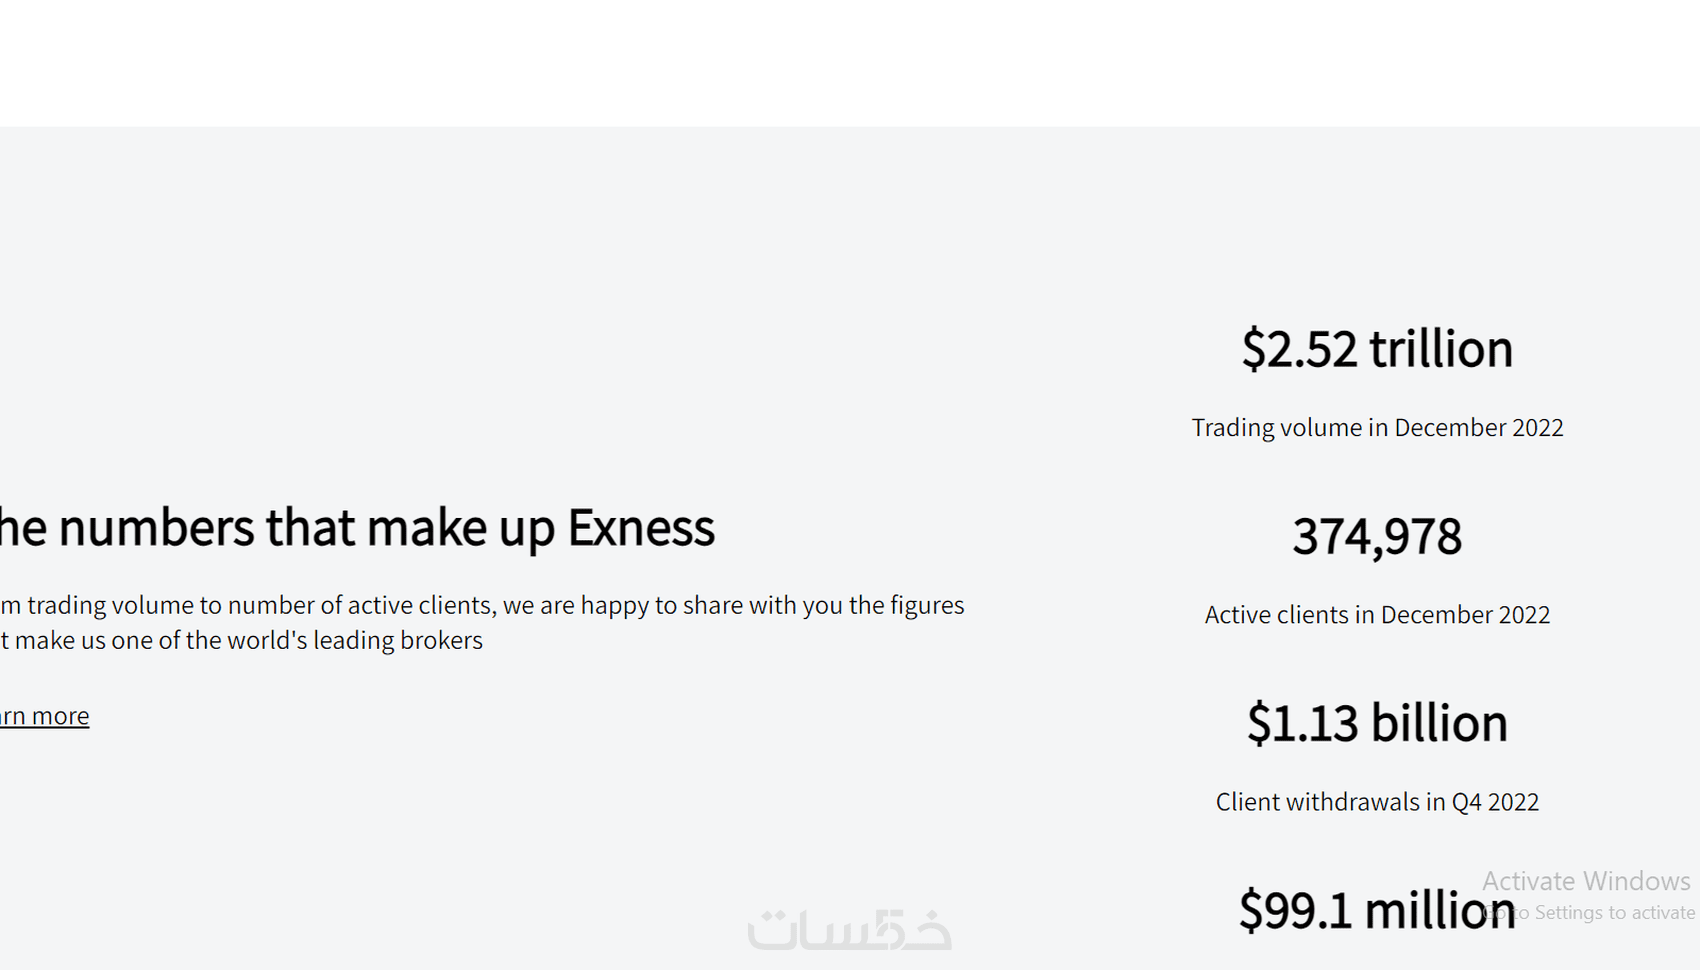Select Active clients in December 2022 text
1700x970 pixels.
tap(1377, 614)
